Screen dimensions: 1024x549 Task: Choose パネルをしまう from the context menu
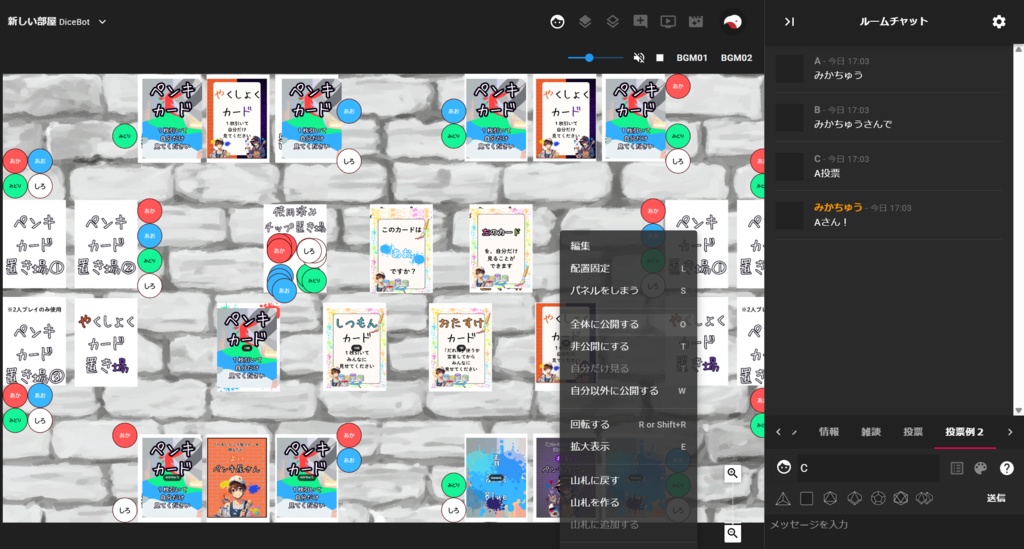pos(628,290)
